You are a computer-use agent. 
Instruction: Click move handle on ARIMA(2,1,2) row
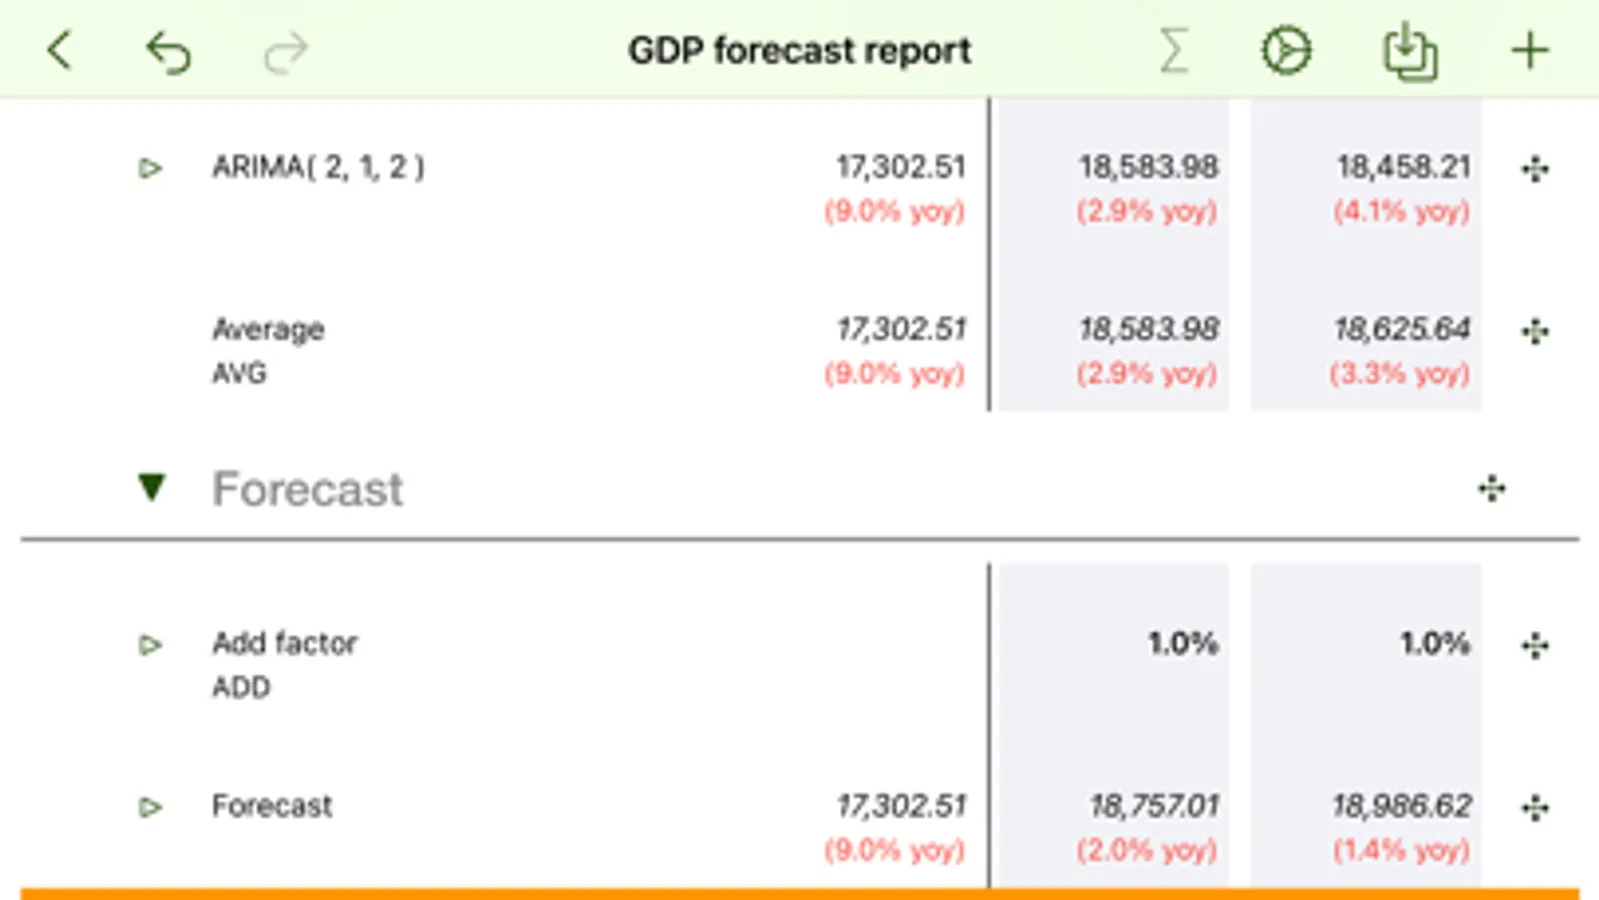coord(1535,168)
